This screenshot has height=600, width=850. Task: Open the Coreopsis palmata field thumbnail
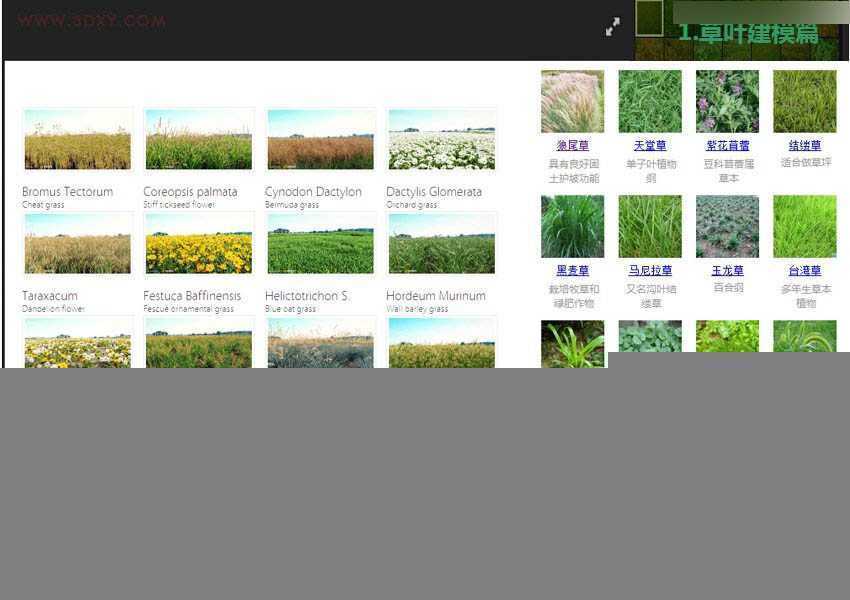199,139
